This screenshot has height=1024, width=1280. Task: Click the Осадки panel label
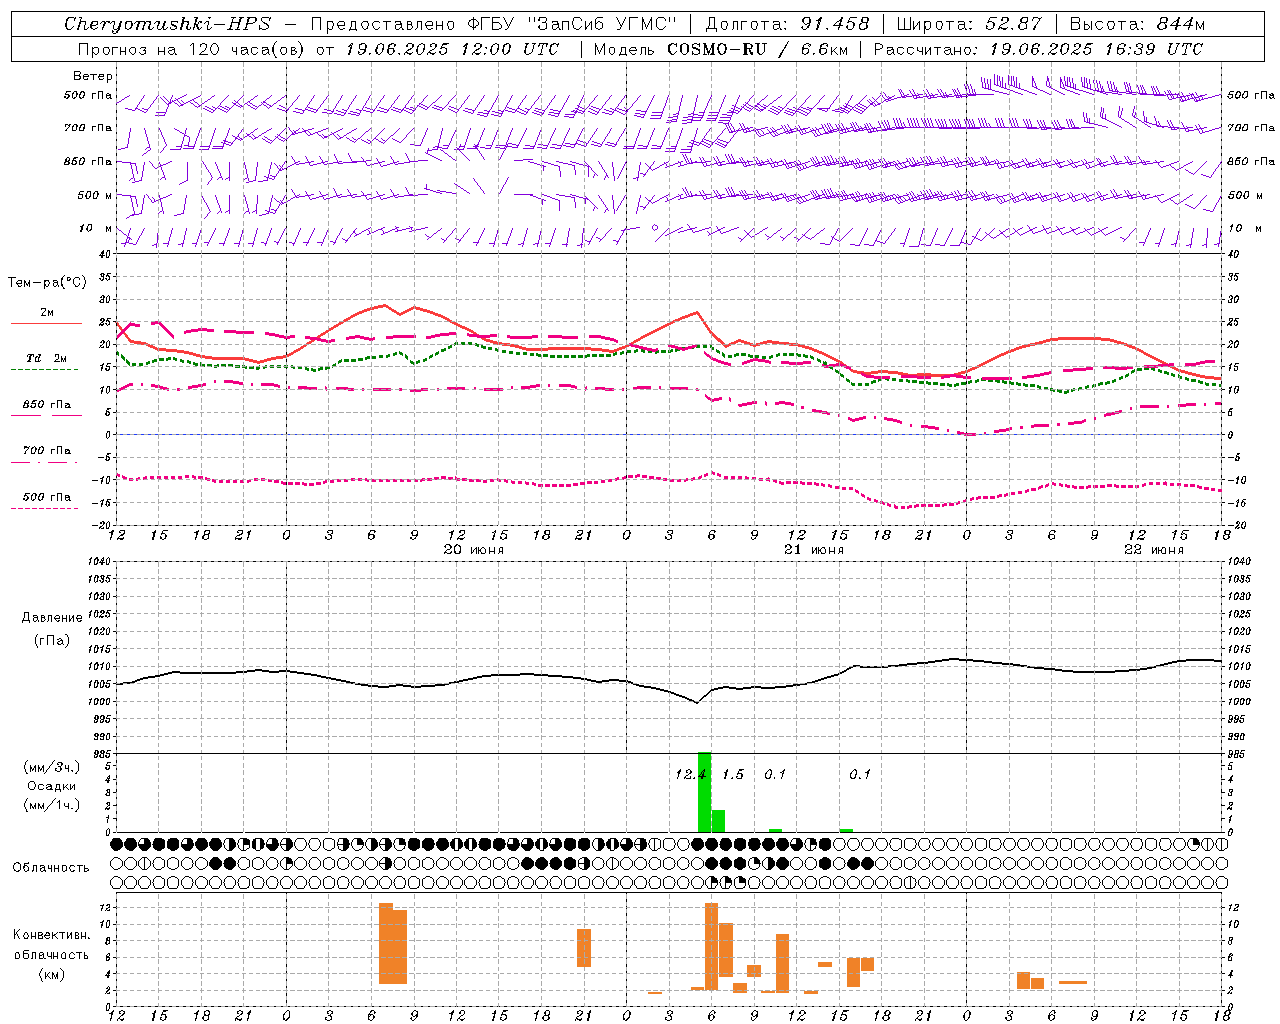pos(52,786)
